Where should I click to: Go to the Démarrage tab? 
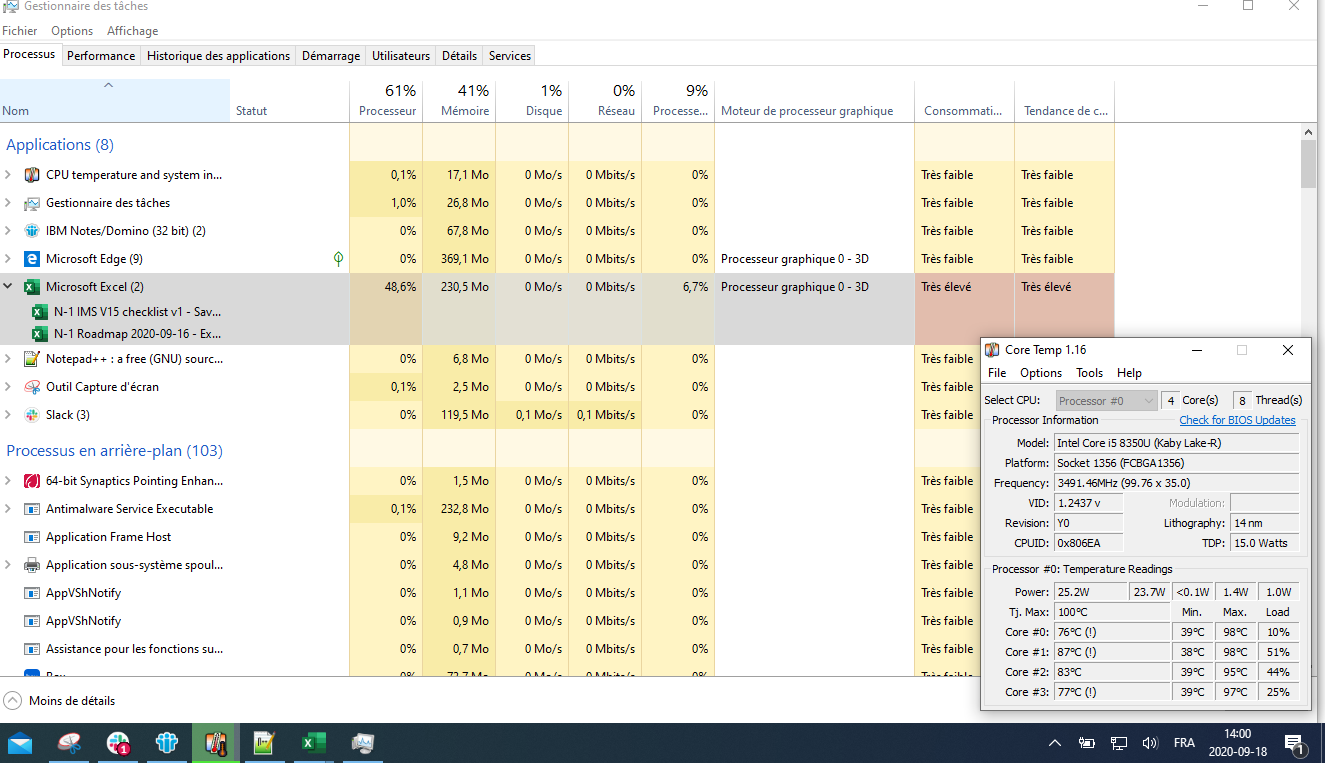tap(331, 56)
